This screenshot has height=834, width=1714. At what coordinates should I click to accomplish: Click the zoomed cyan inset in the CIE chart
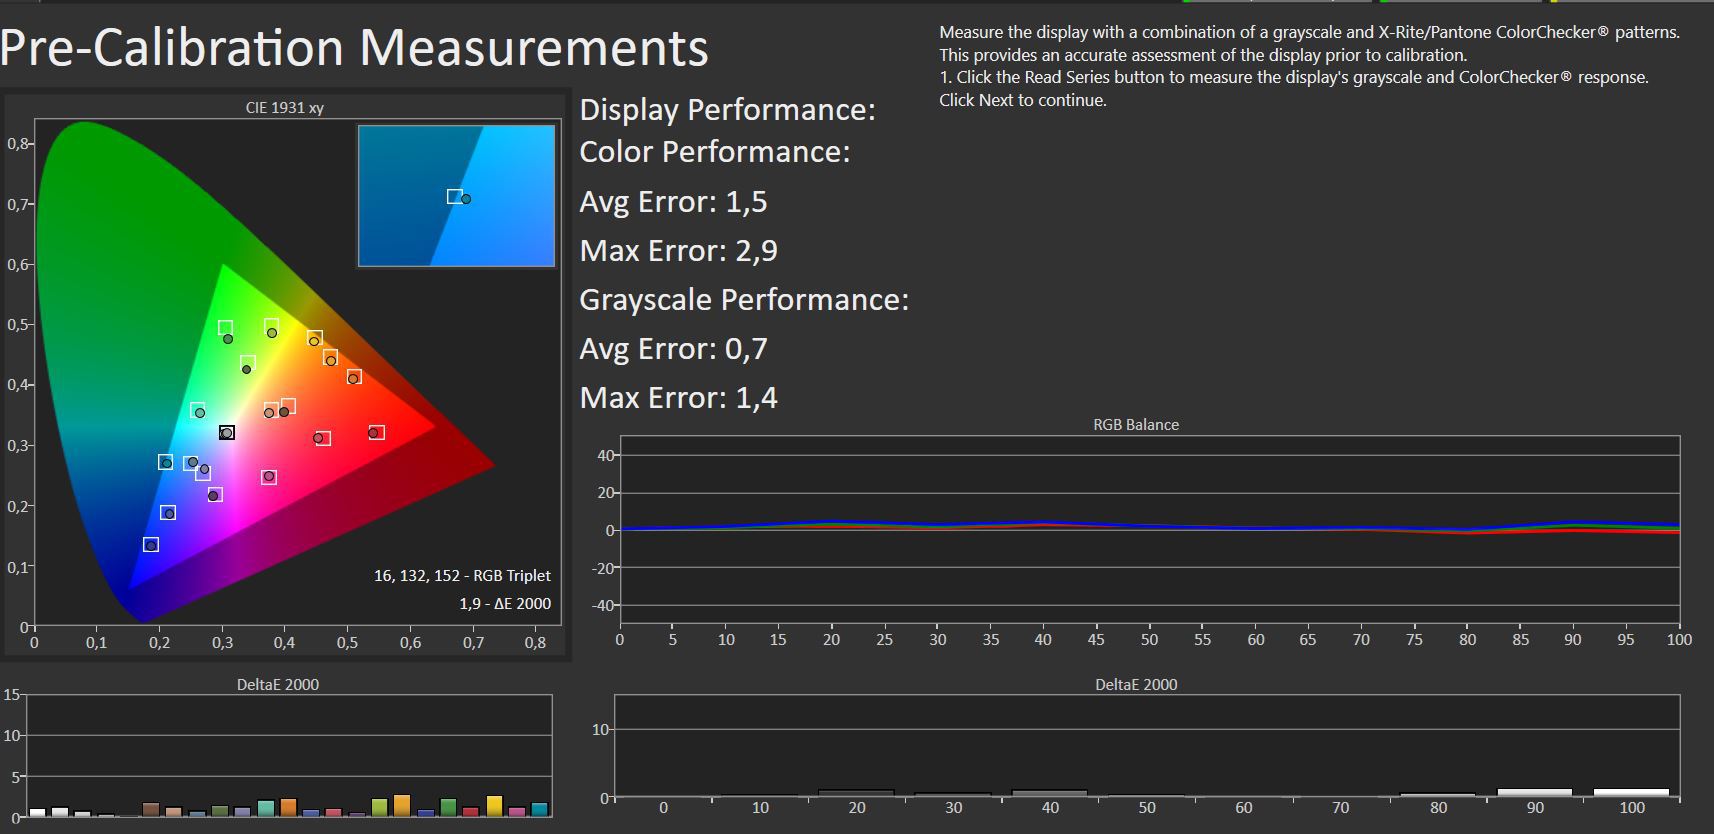(x=456, y=196)
